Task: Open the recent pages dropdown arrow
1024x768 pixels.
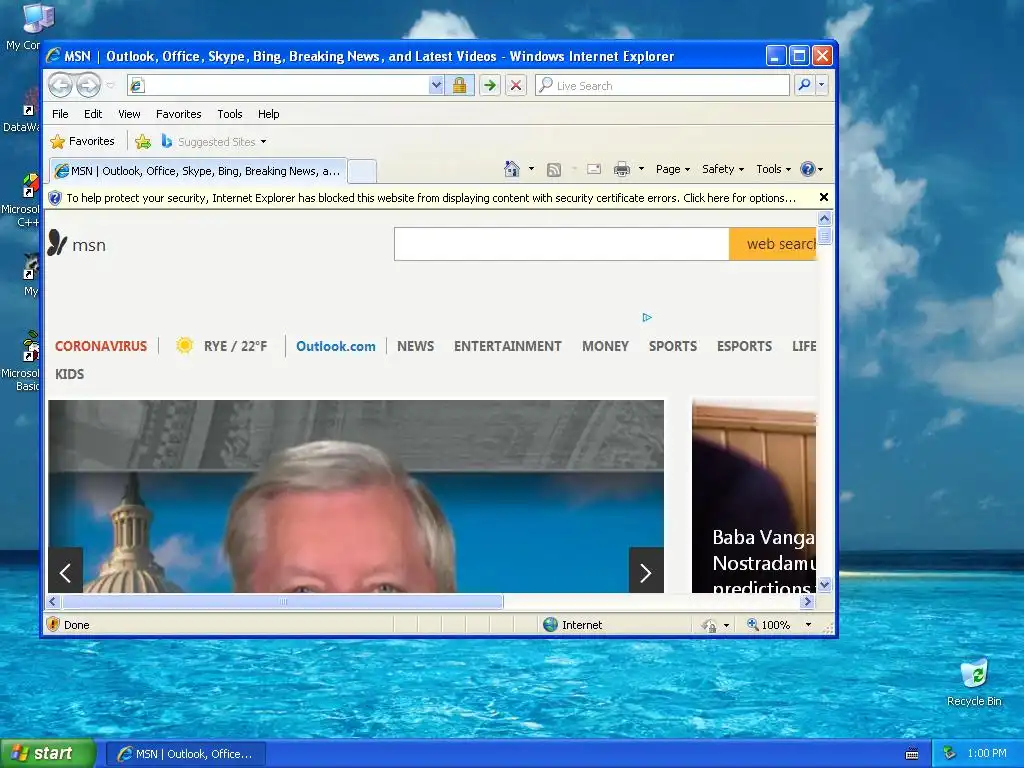Action: click(110, 86)
